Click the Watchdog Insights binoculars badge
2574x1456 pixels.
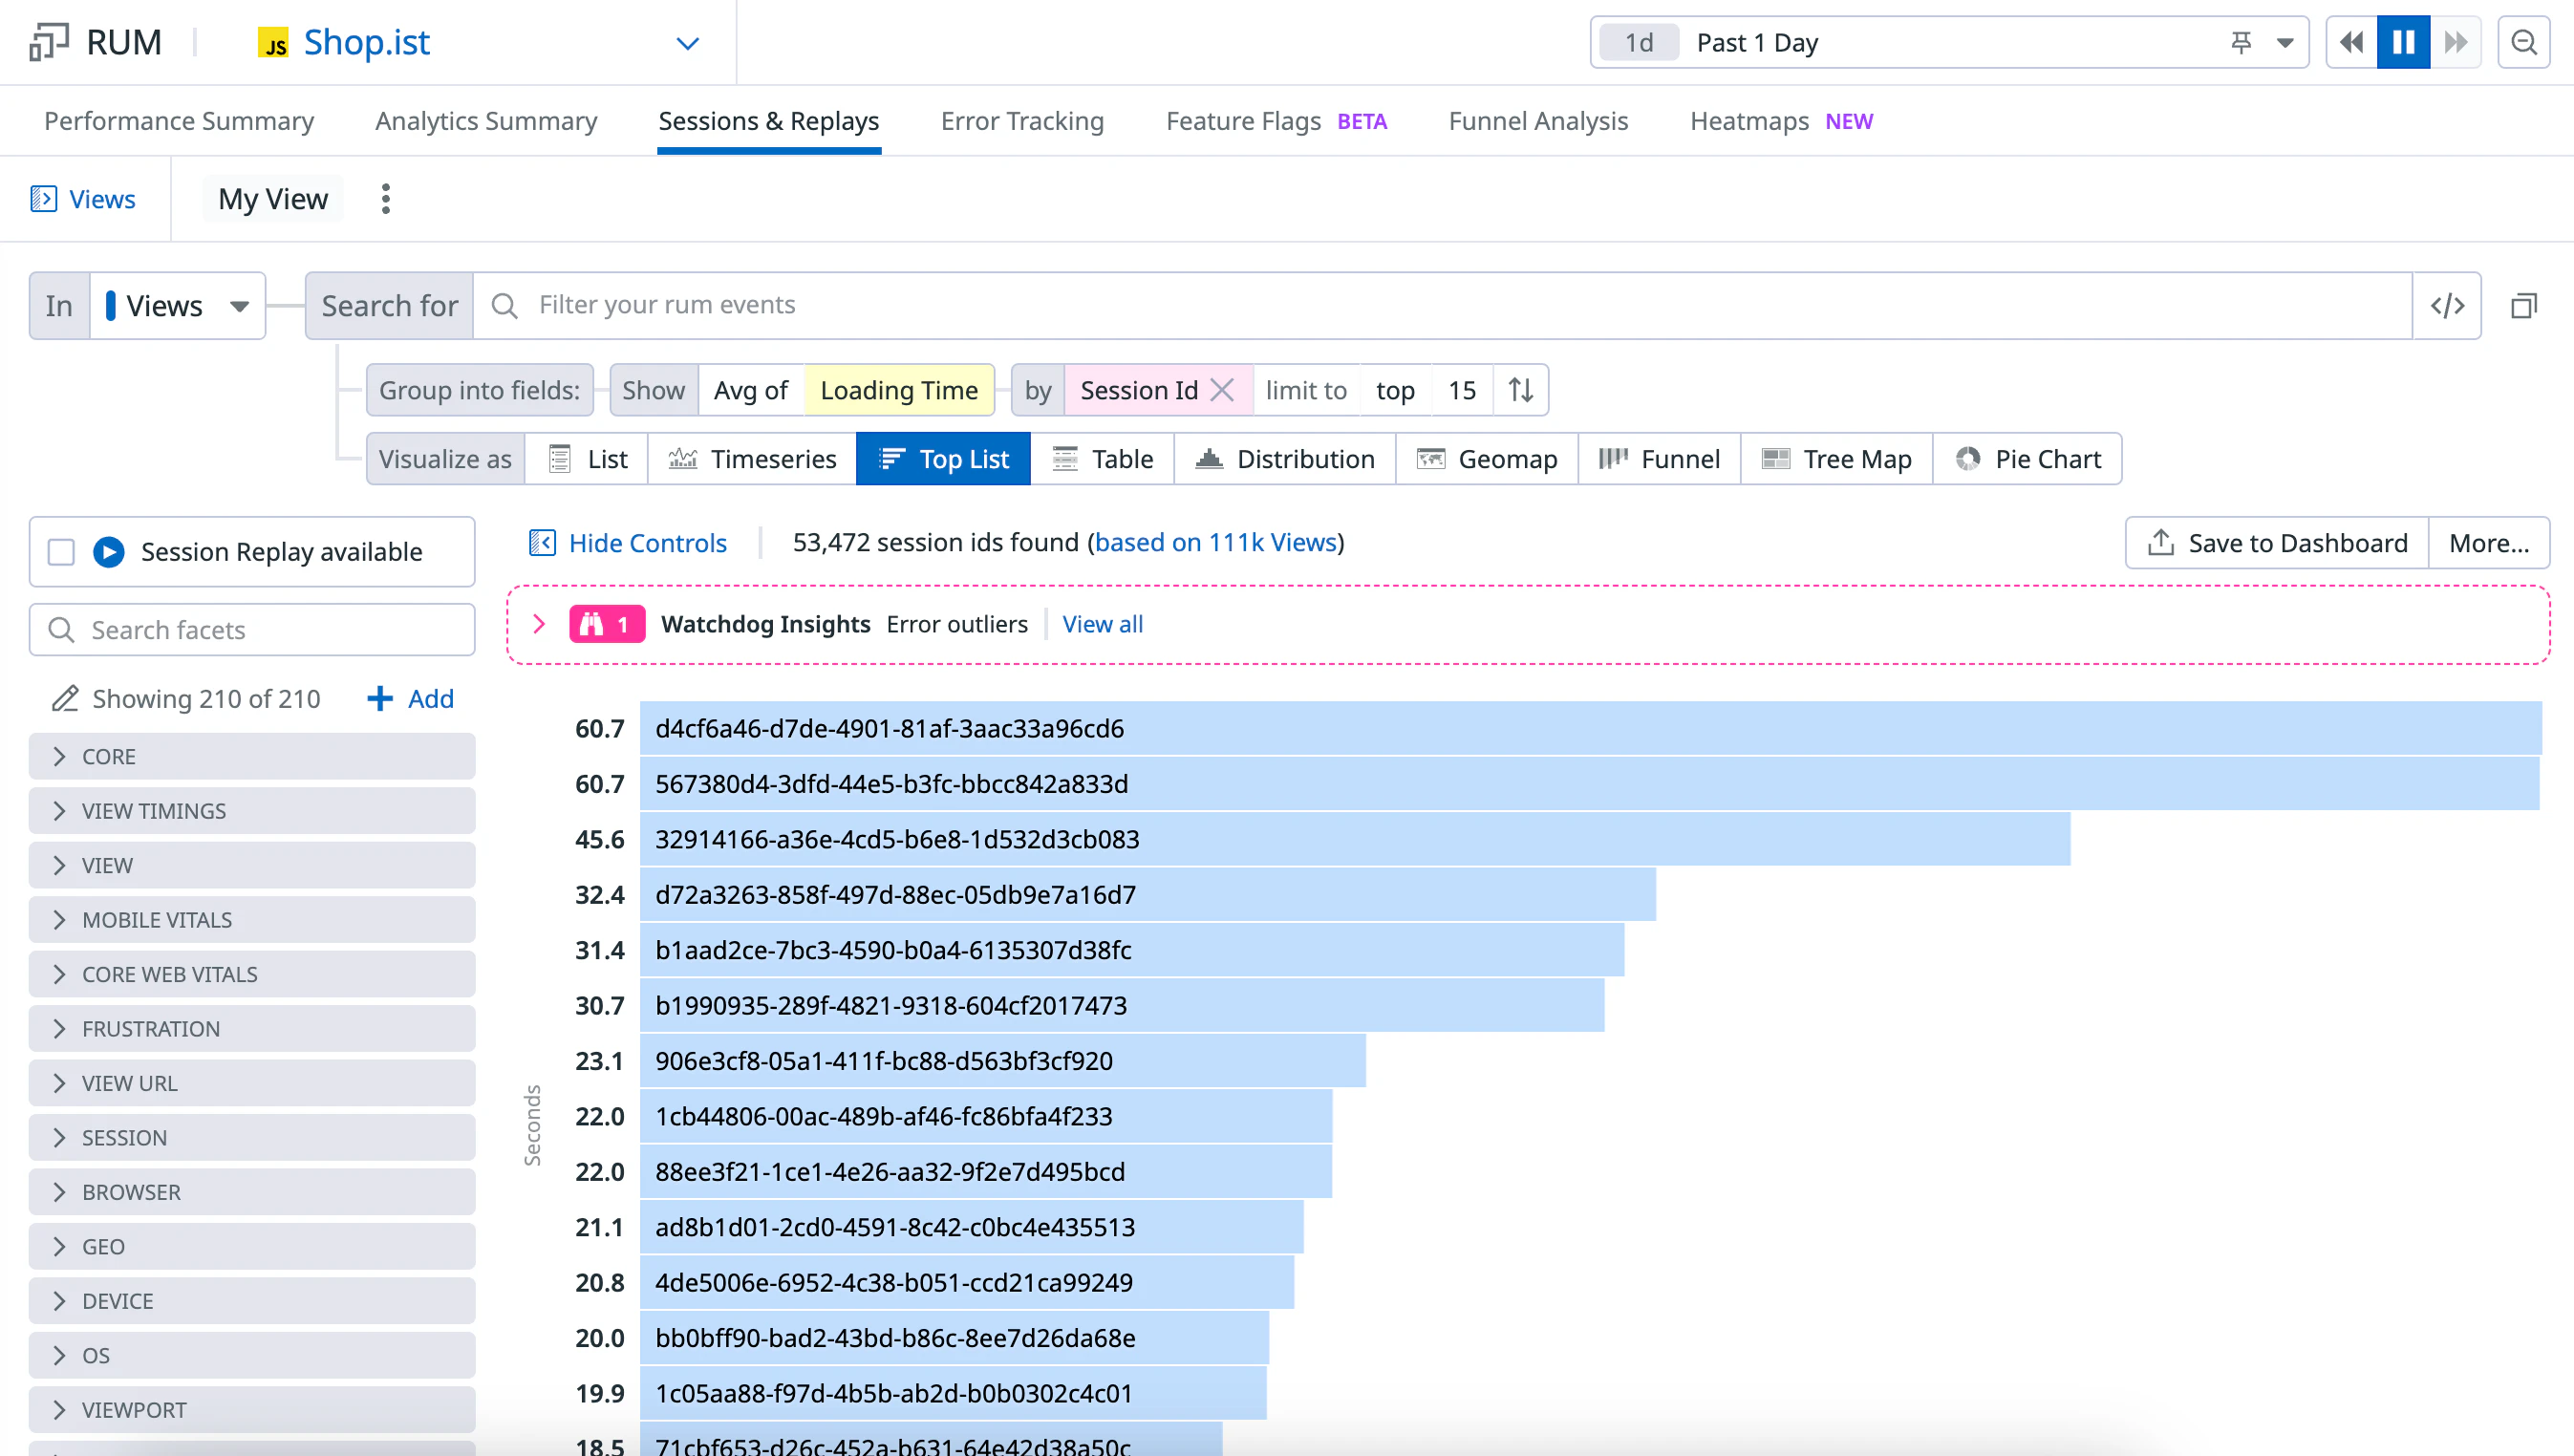click(x=606, y=624)
